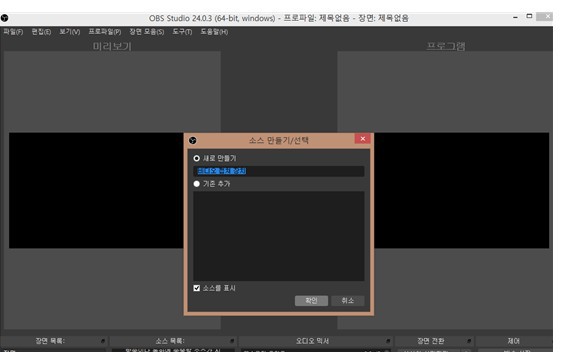Click the new source name input field
565x364 pixels.
click(x=279, y=171)
